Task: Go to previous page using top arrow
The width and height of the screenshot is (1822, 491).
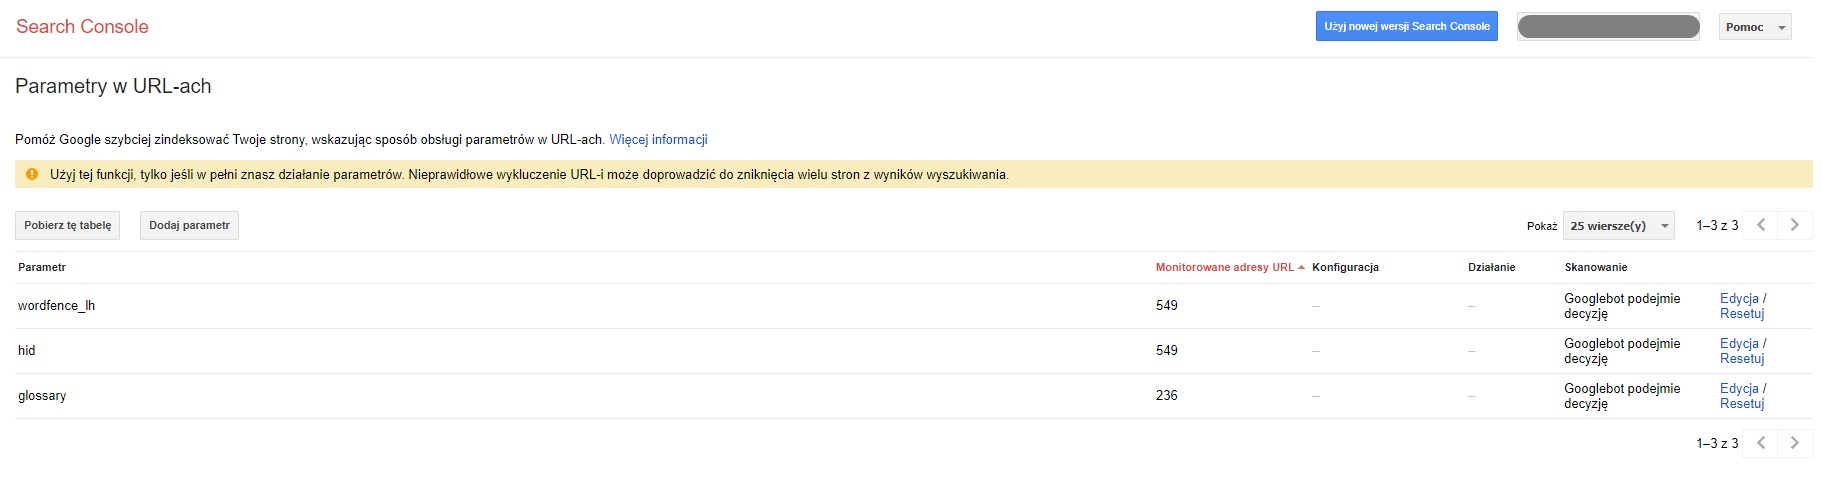Action: click(x=1761, y=225)
